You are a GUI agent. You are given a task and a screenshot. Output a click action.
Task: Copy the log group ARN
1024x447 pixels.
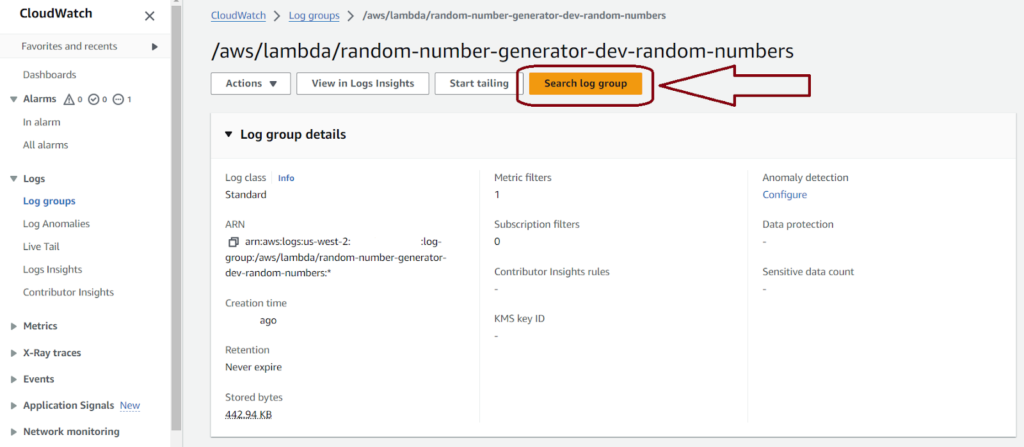[233, 242]
